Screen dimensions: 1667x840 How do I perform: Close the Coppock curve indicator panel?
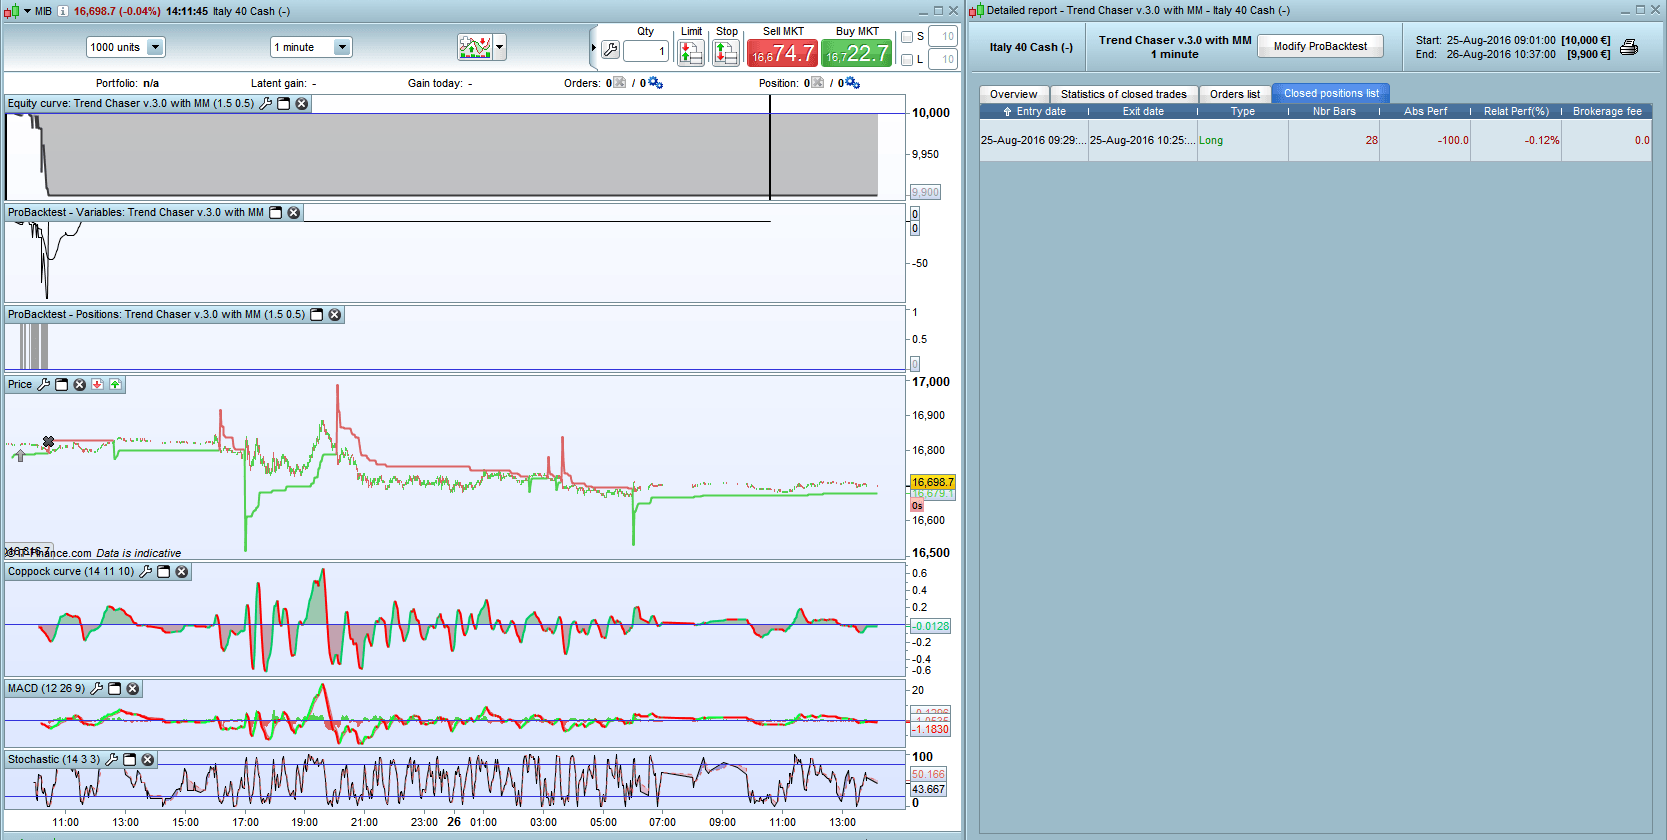182,572
